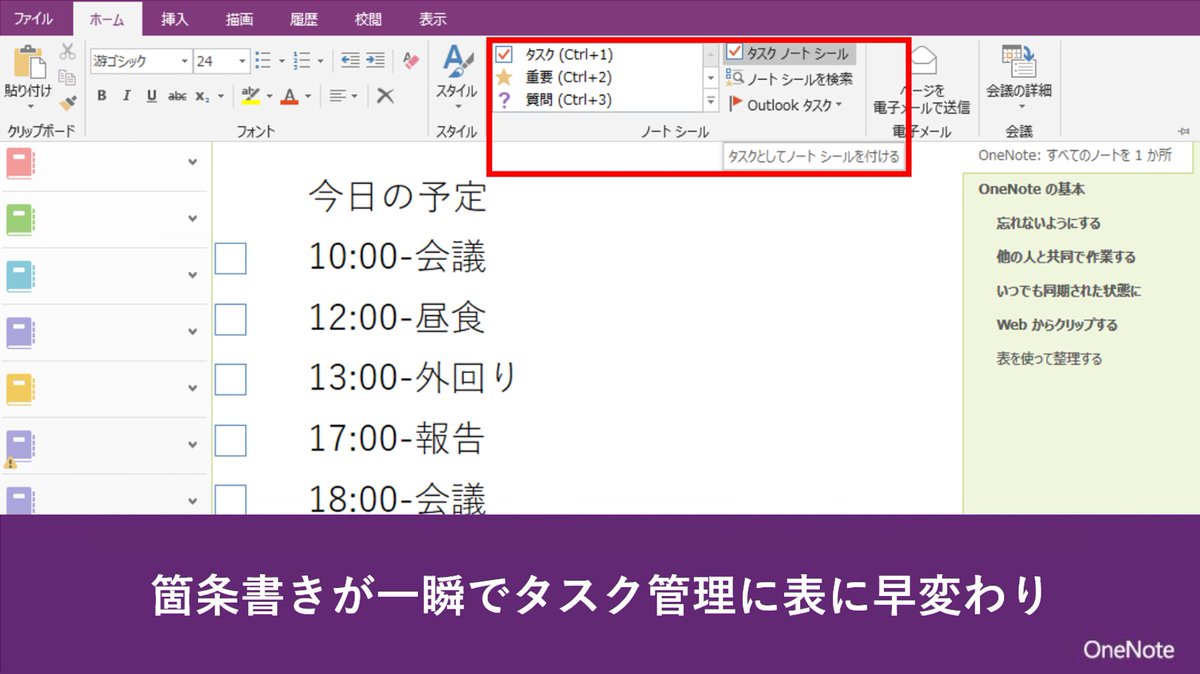This screenshot has width=1200, height=674.
Task: Toggle Underline formatting
Action: click(x=152, y=96)
